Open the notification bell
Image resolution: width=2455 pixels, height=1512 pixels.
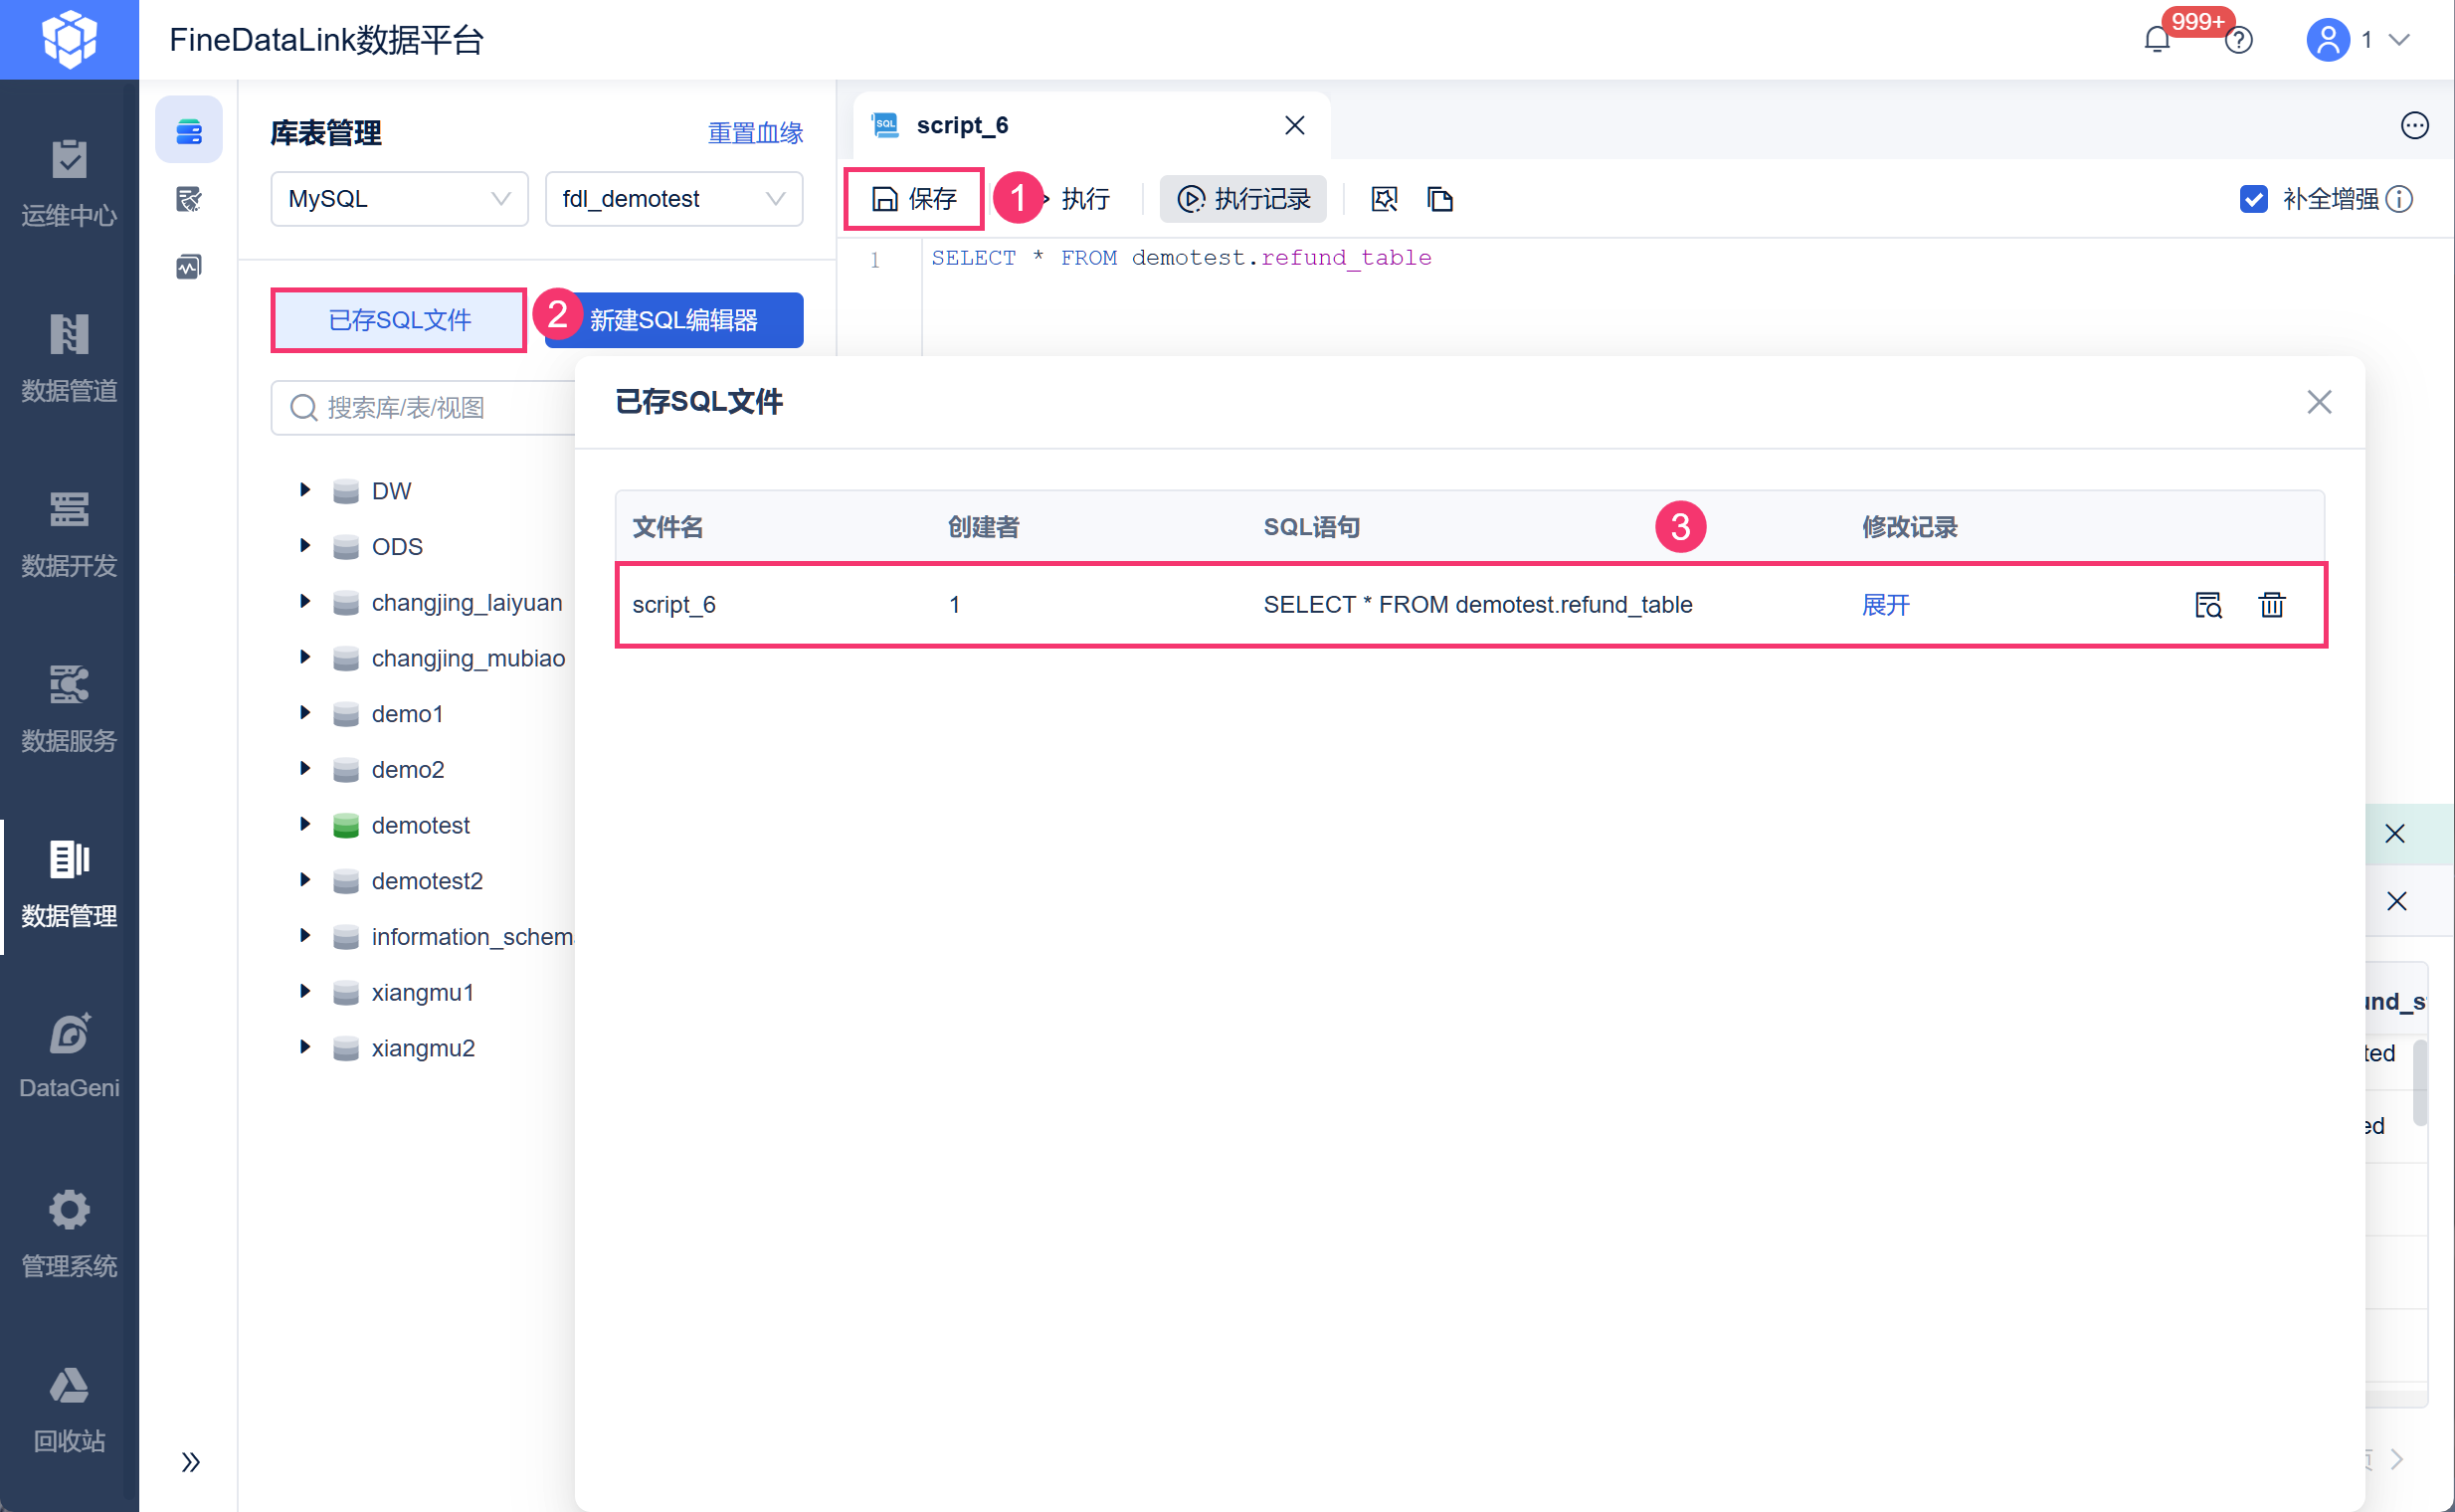2156,40
